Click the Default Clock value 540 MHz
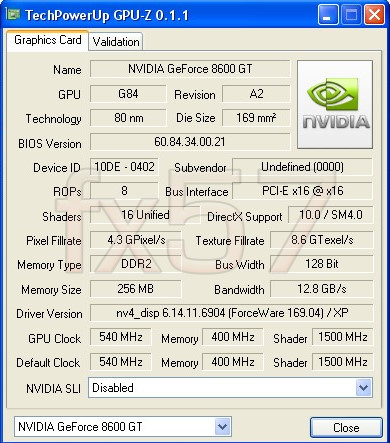 point(121,362)
